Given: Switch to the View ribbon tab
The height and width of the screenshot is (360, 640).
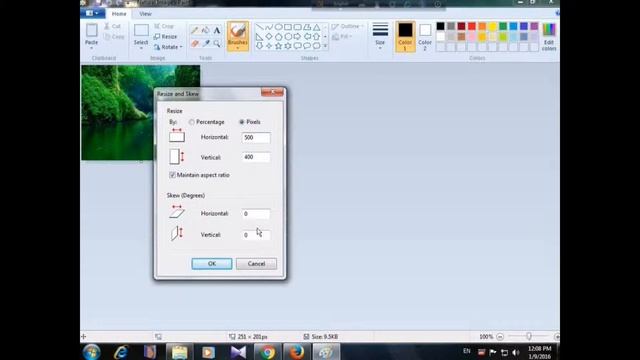Looking at the screenshot, I should coord(145,14).
